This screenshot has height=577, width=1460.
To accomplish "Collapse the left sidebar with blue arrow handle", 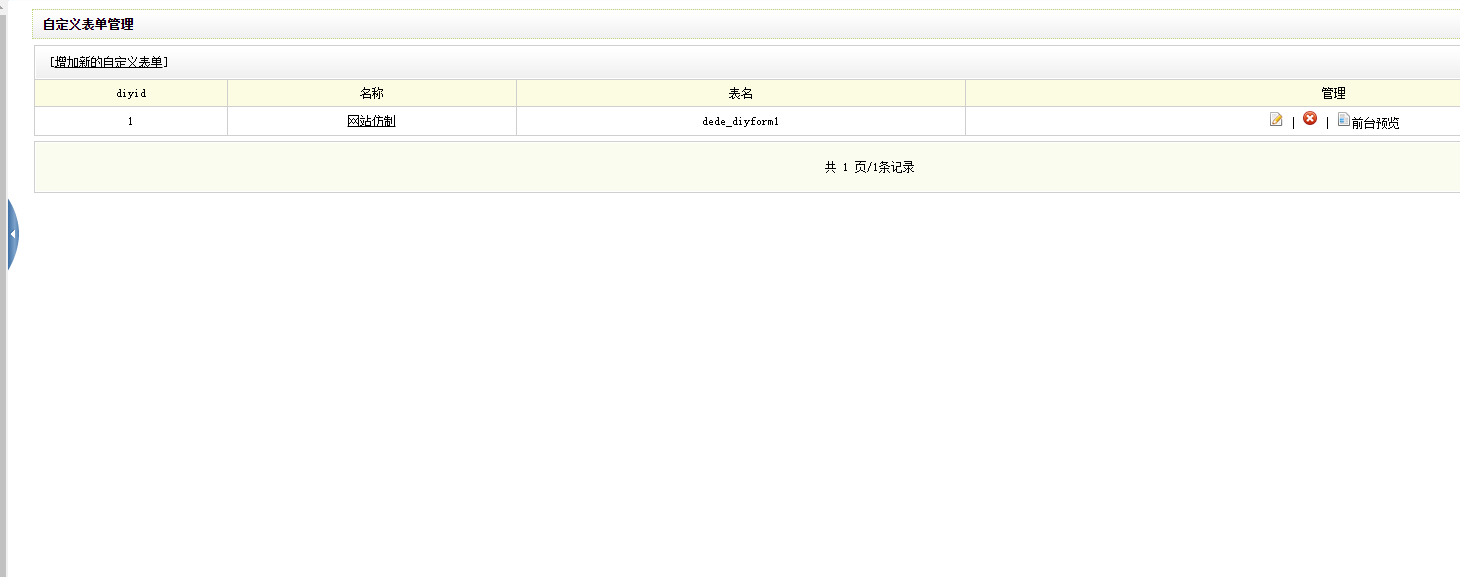I will [x=12, y=234].
